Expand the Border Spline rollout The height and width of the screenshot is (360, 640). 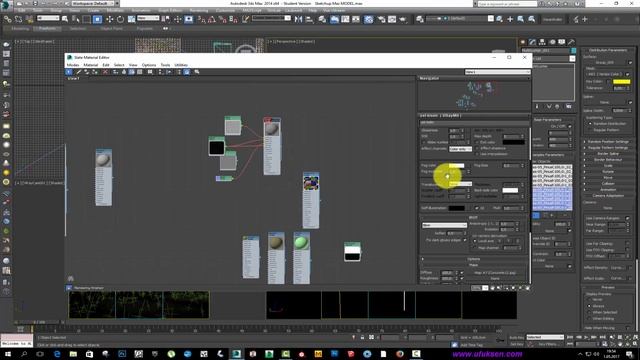click(x=607, y=154)
